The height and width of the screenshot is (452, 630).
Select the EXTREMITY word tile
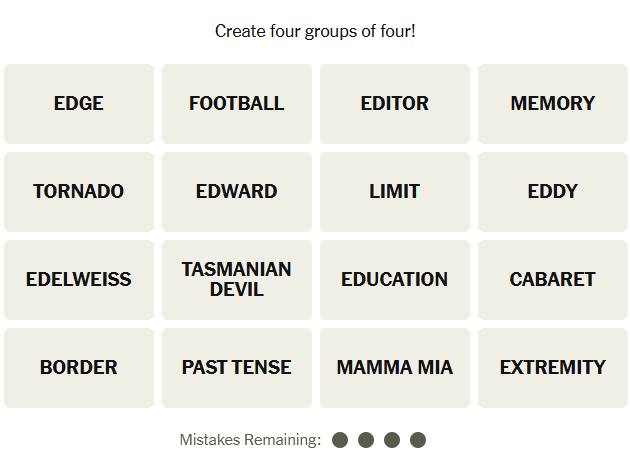553,368
